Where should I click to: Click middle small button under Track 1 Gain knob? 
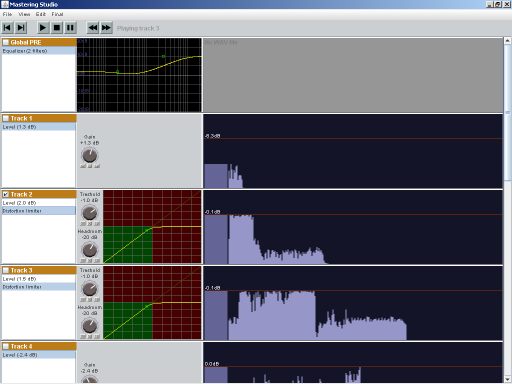point(90,166)
